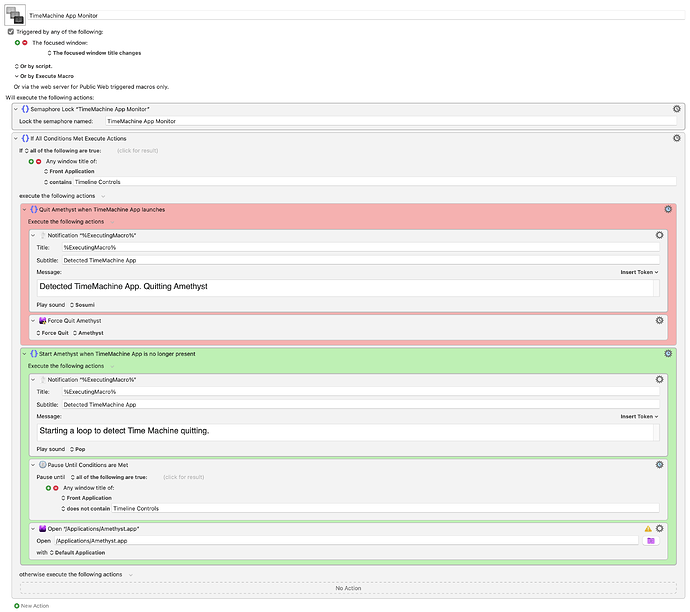The image size is (690, 612).
Task: Toggle the 'otherwise execute the following actions' chevron
Action: 131,575
